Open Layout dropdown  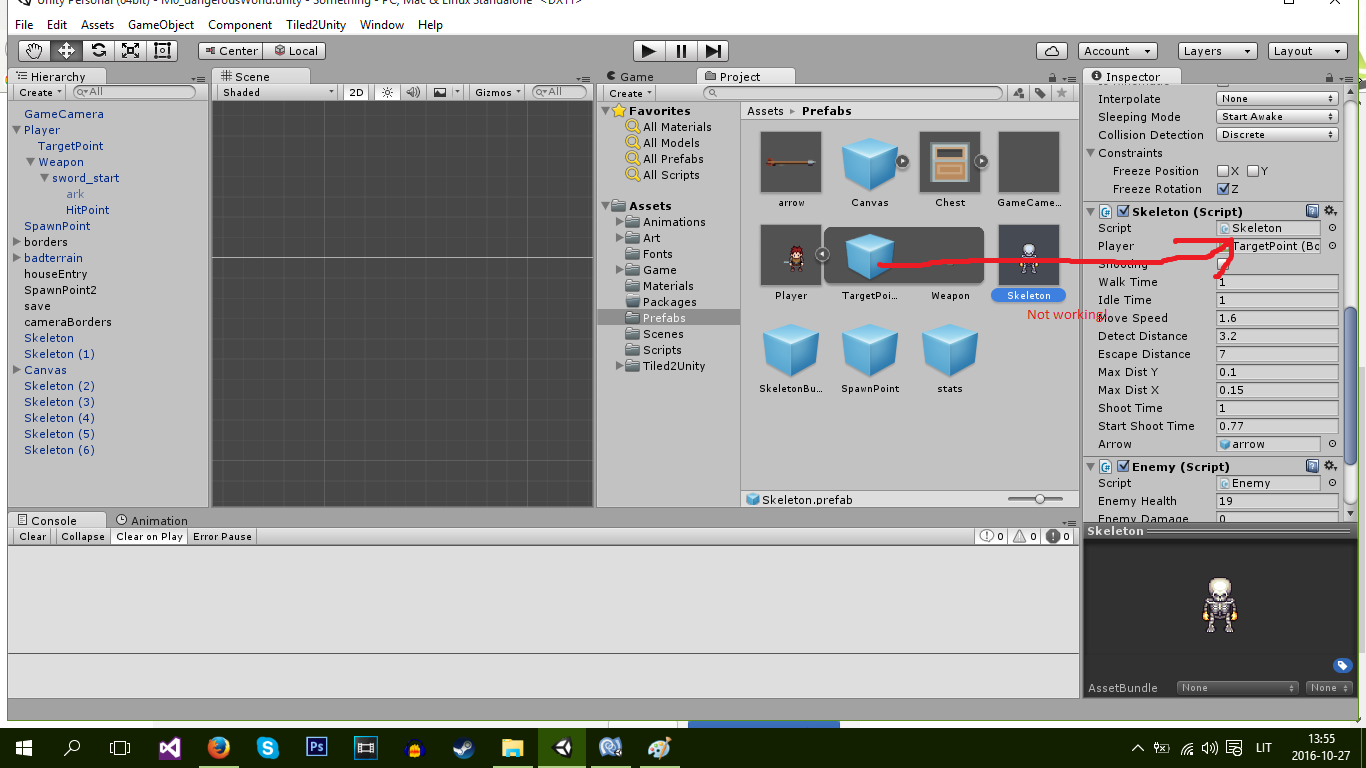pyautogui.click(x=1307, y=51)
